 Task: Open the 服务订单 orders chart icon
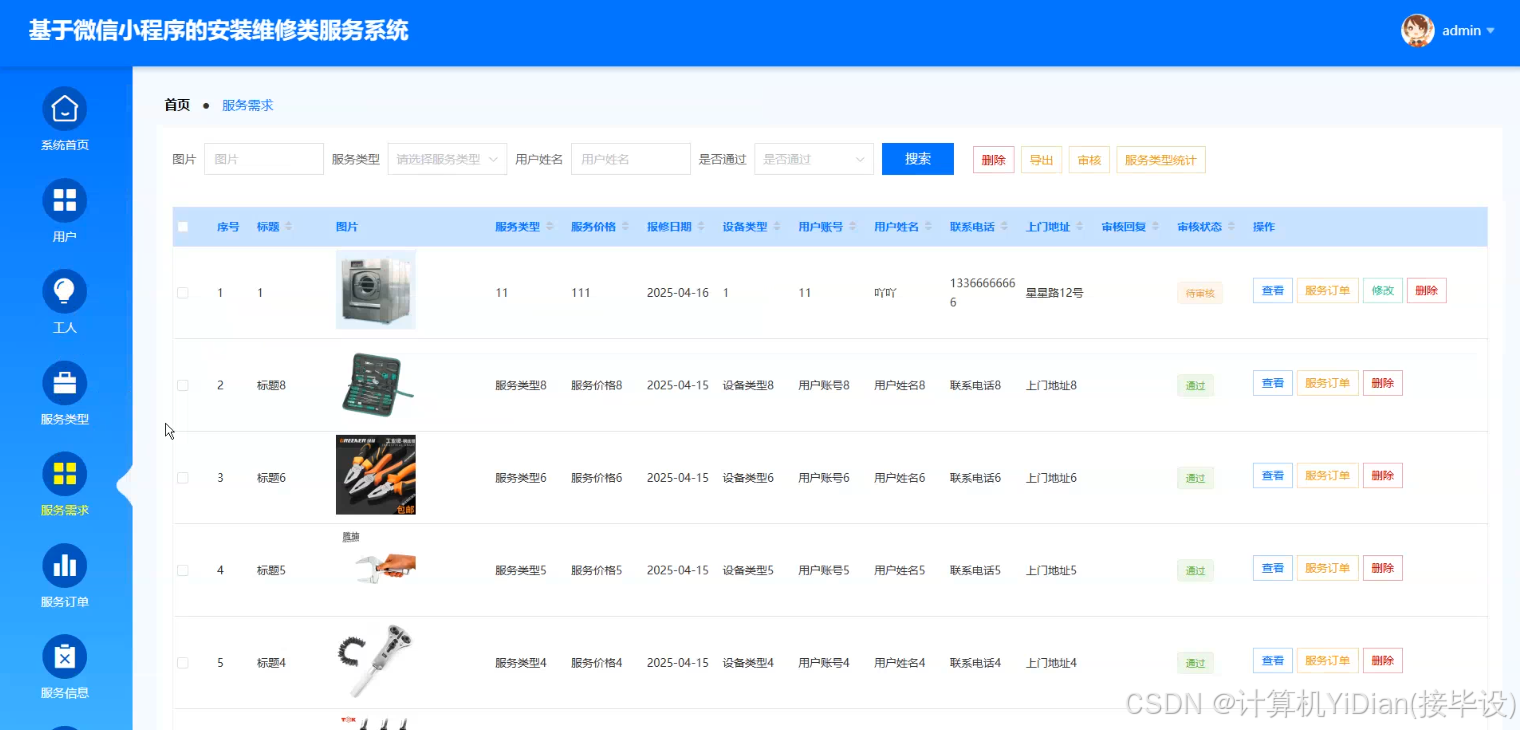coord(64,565)
